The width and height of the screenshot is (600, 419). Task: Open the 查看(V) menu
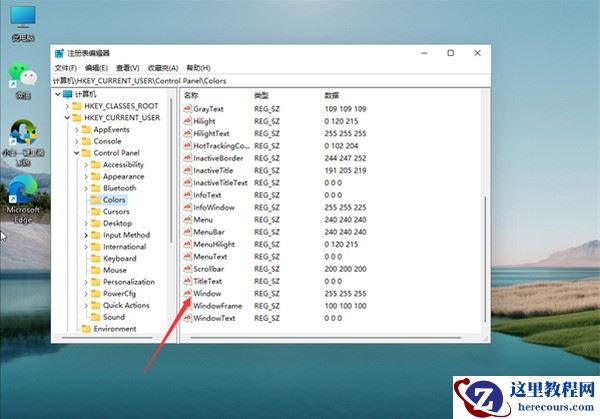pos(128,68)
